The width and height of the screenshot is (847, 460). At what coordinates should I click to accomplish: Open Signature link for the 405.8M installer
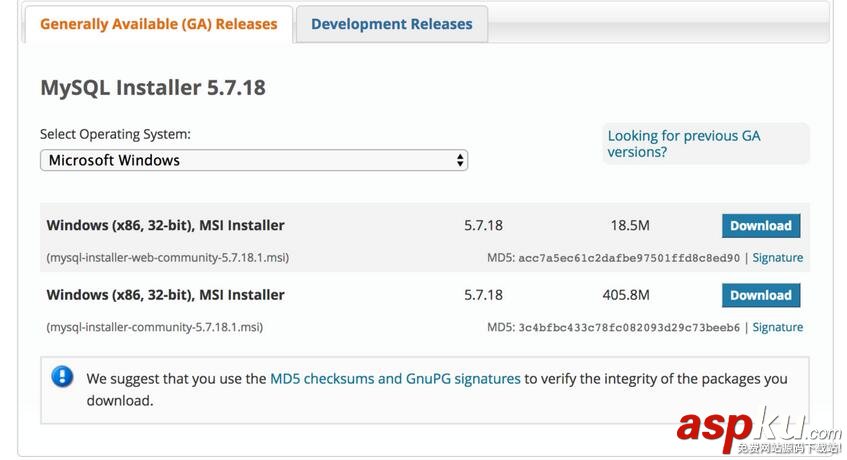click(x=778, y=327)
